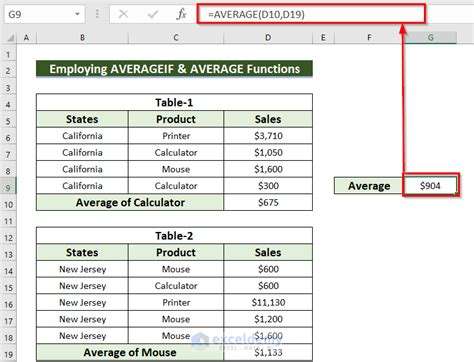The height and width of the screenshot is (362, 474).
Task: Select the cell with $1,050
Action: 268,152
